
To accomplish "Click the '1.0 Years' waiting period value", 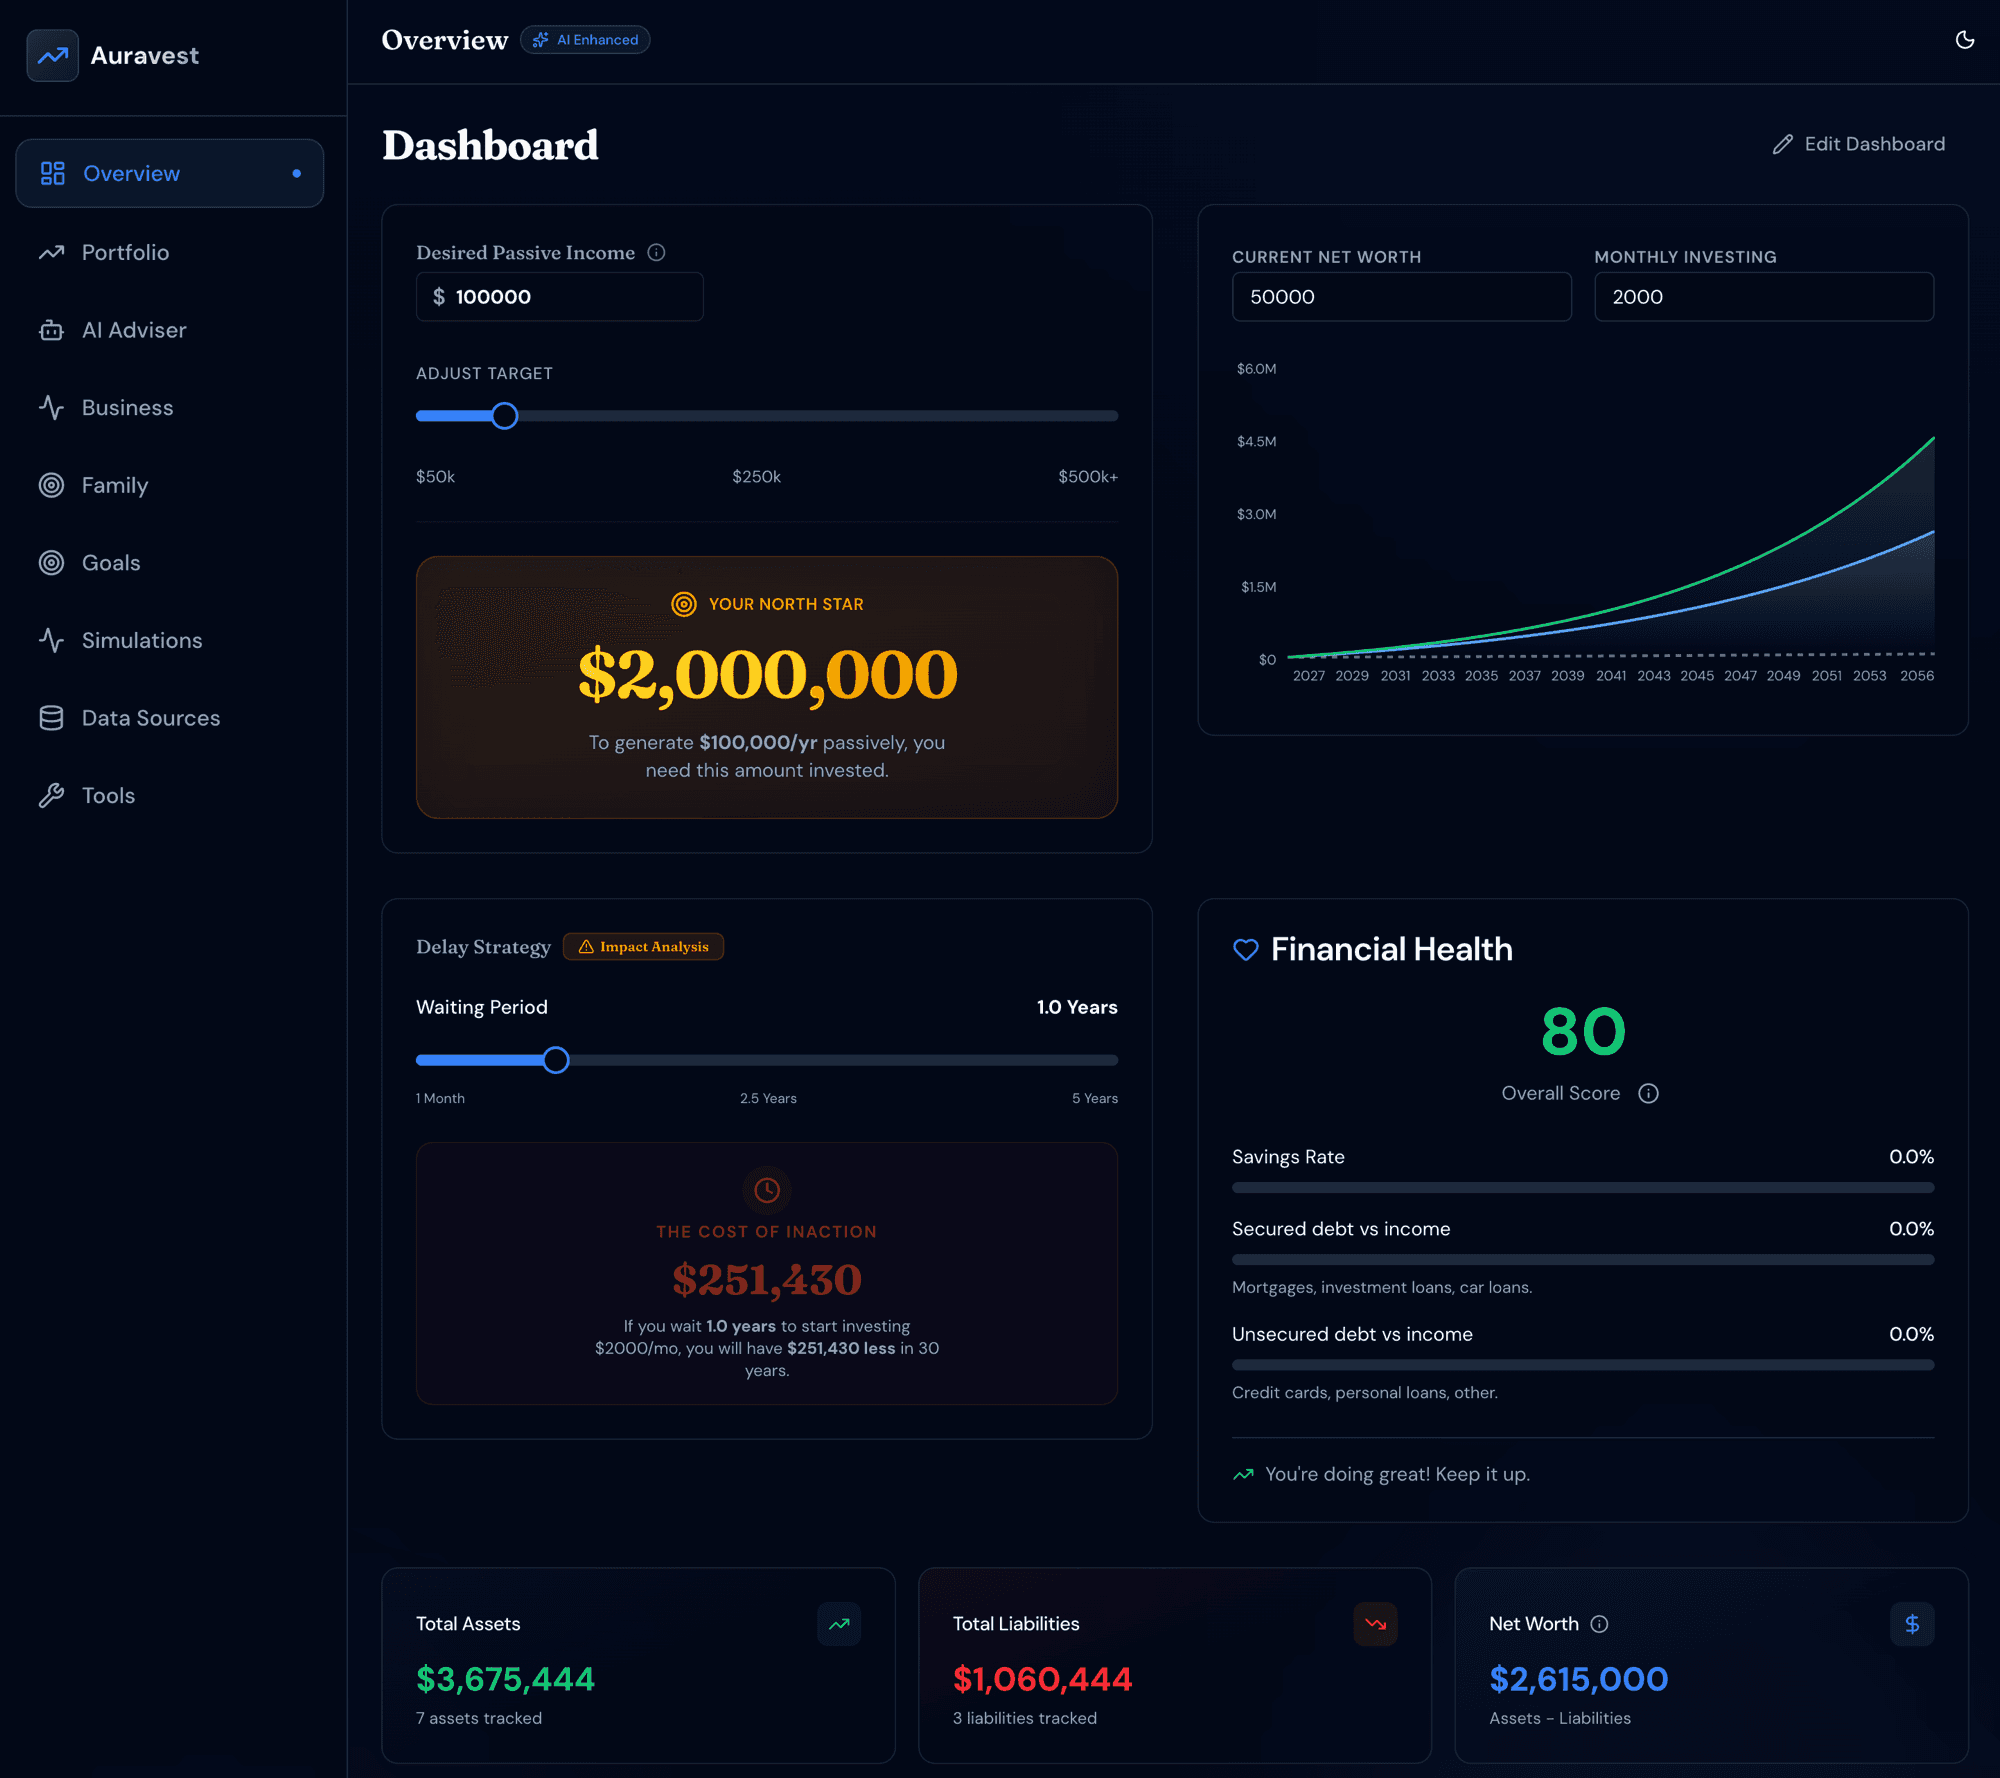I will pos(1077,1007).
